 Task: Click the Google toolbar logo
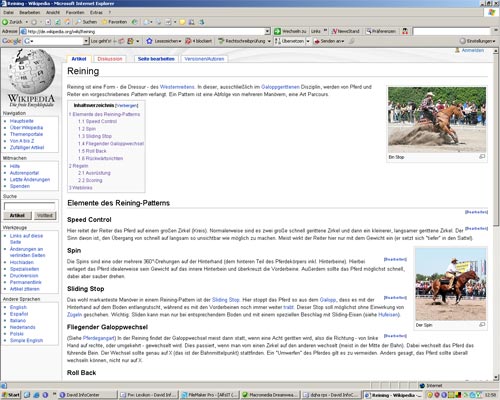12,41
